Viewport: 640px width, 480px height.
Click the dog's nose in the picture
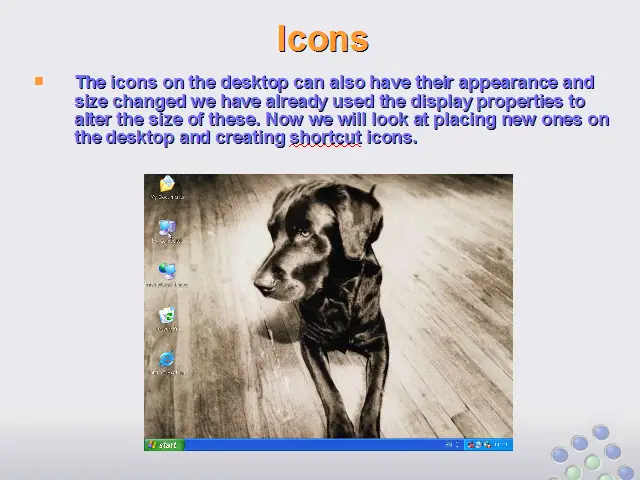tap(263, 286)
